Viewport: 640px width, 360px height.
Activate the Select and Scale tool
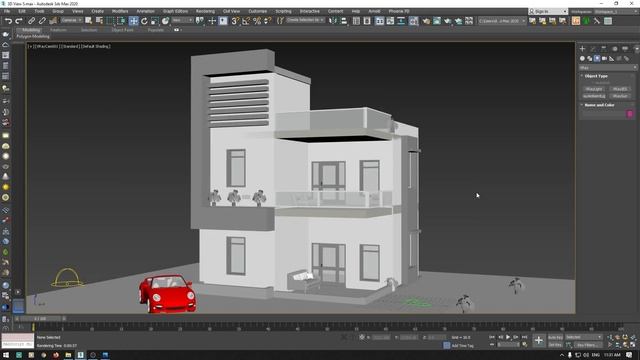pyautogui.click(x=155, y=21)
